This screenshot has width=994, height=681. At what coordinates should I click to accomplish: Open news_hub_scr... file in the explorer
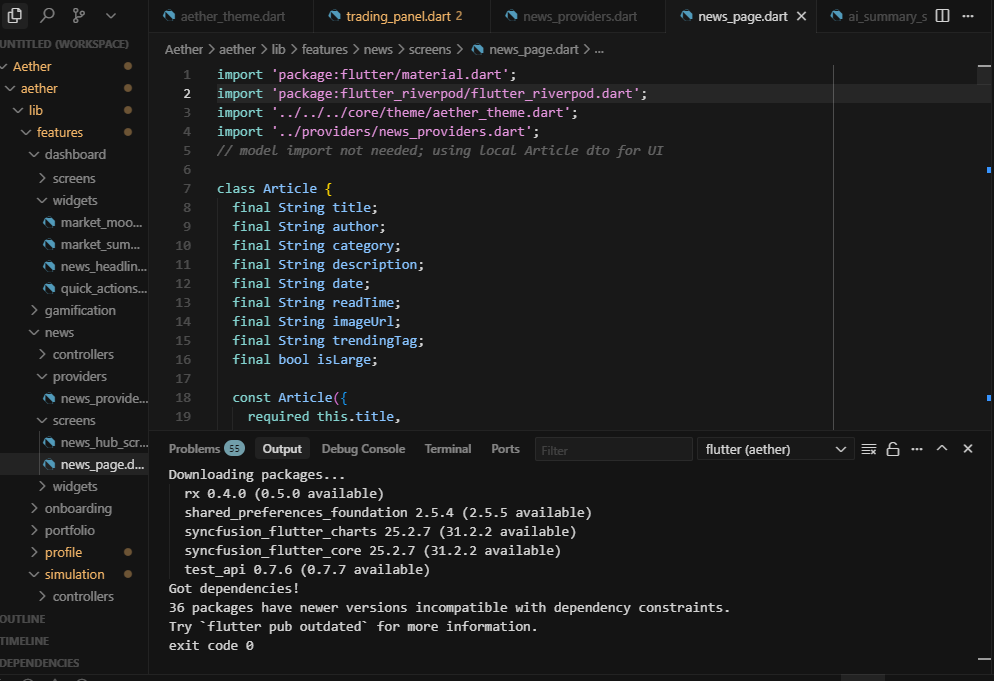[x=103, y=442]
